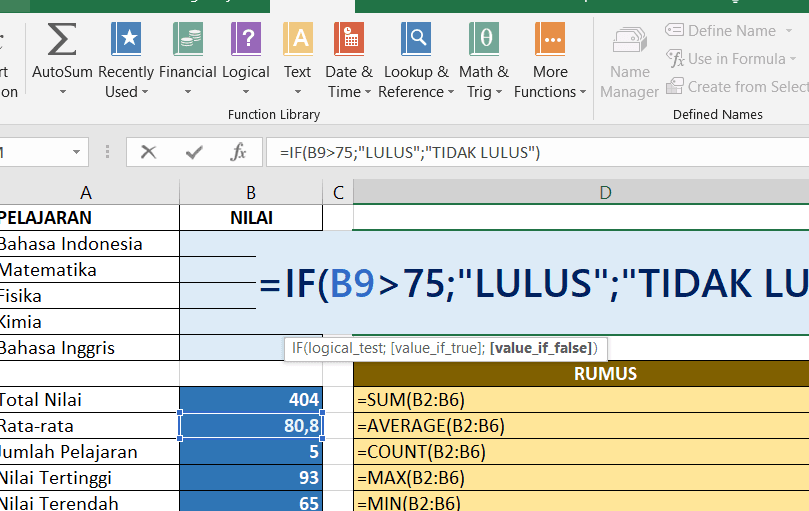Select the =SUM(B2:B6) formula cell
The width and height of the screenshot is (809, 511).
(581, 400)
